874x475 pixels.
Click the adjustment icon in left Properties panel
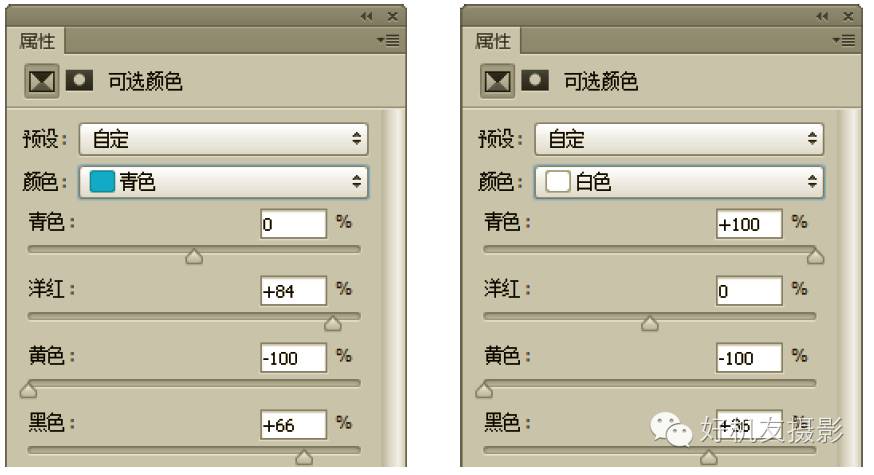point(42,81)
